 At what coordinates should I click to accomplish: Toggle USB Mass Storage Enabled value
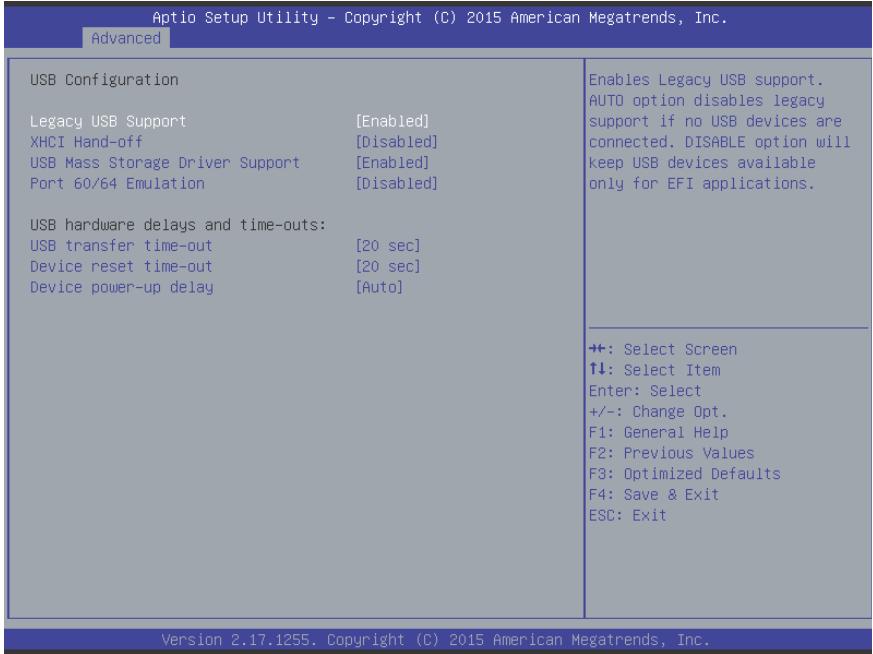click(393, 163)
